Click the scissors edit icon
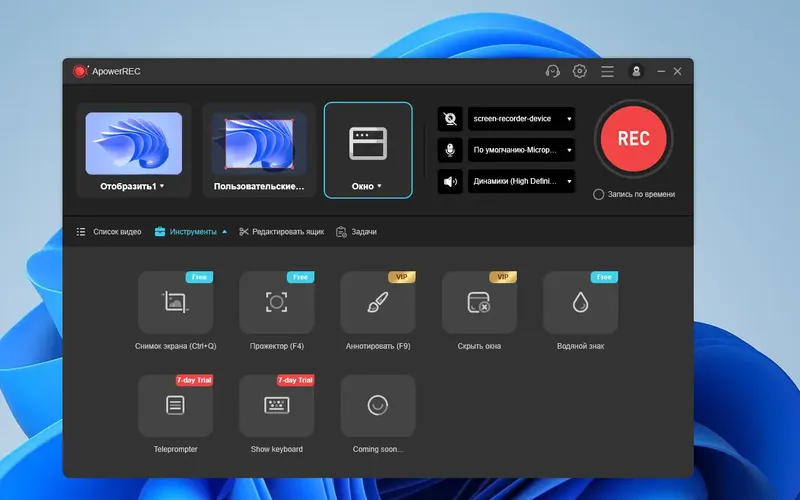Viewport: 800px width, 500px height. tap(243, 232)
